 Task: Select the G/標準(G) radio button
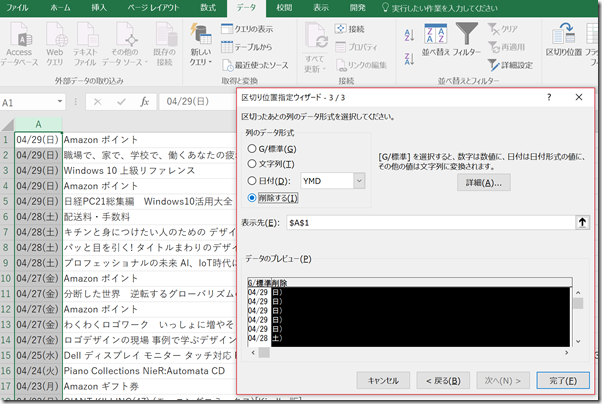pyautogui.click(x=252, y=149)
